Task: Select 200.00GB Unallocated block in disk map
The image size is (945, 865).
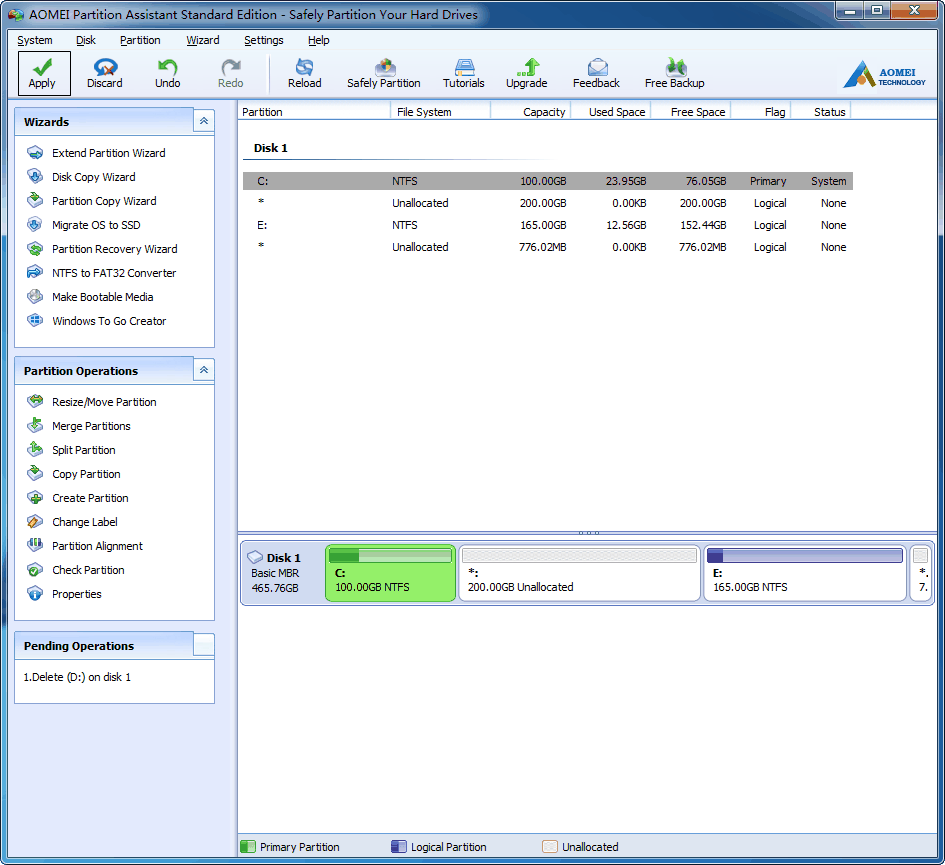Action: click(580, 573)
